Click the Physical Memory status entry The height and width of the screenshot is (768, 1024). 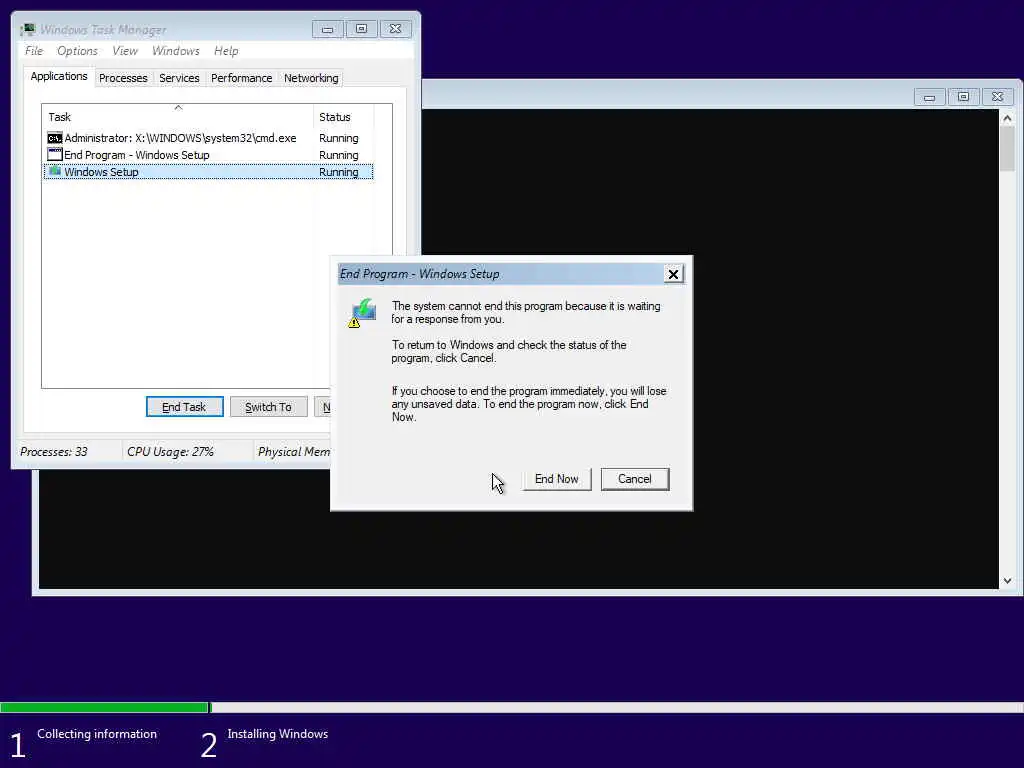[294, 452]
